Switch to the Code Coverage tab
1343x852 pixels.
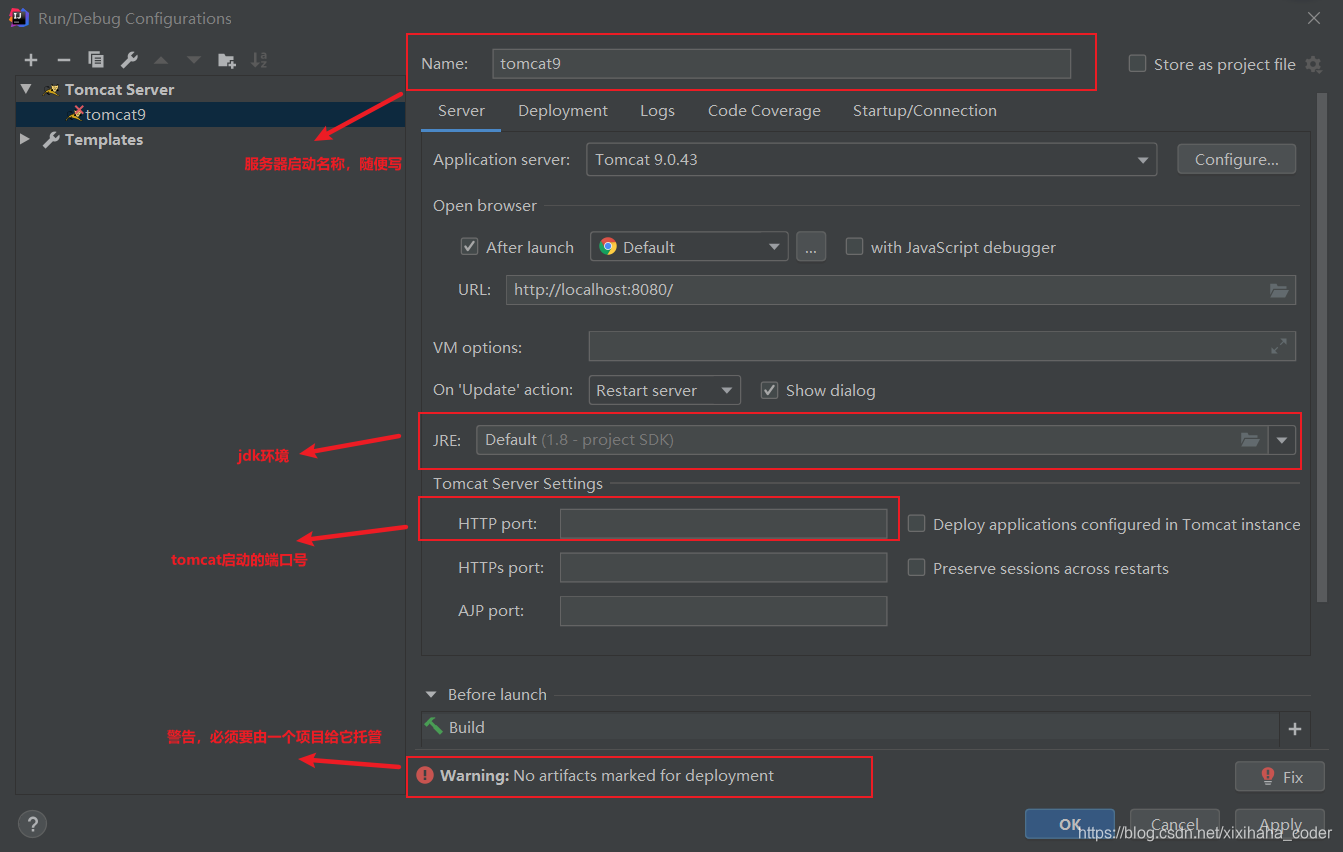click(764, 111)
